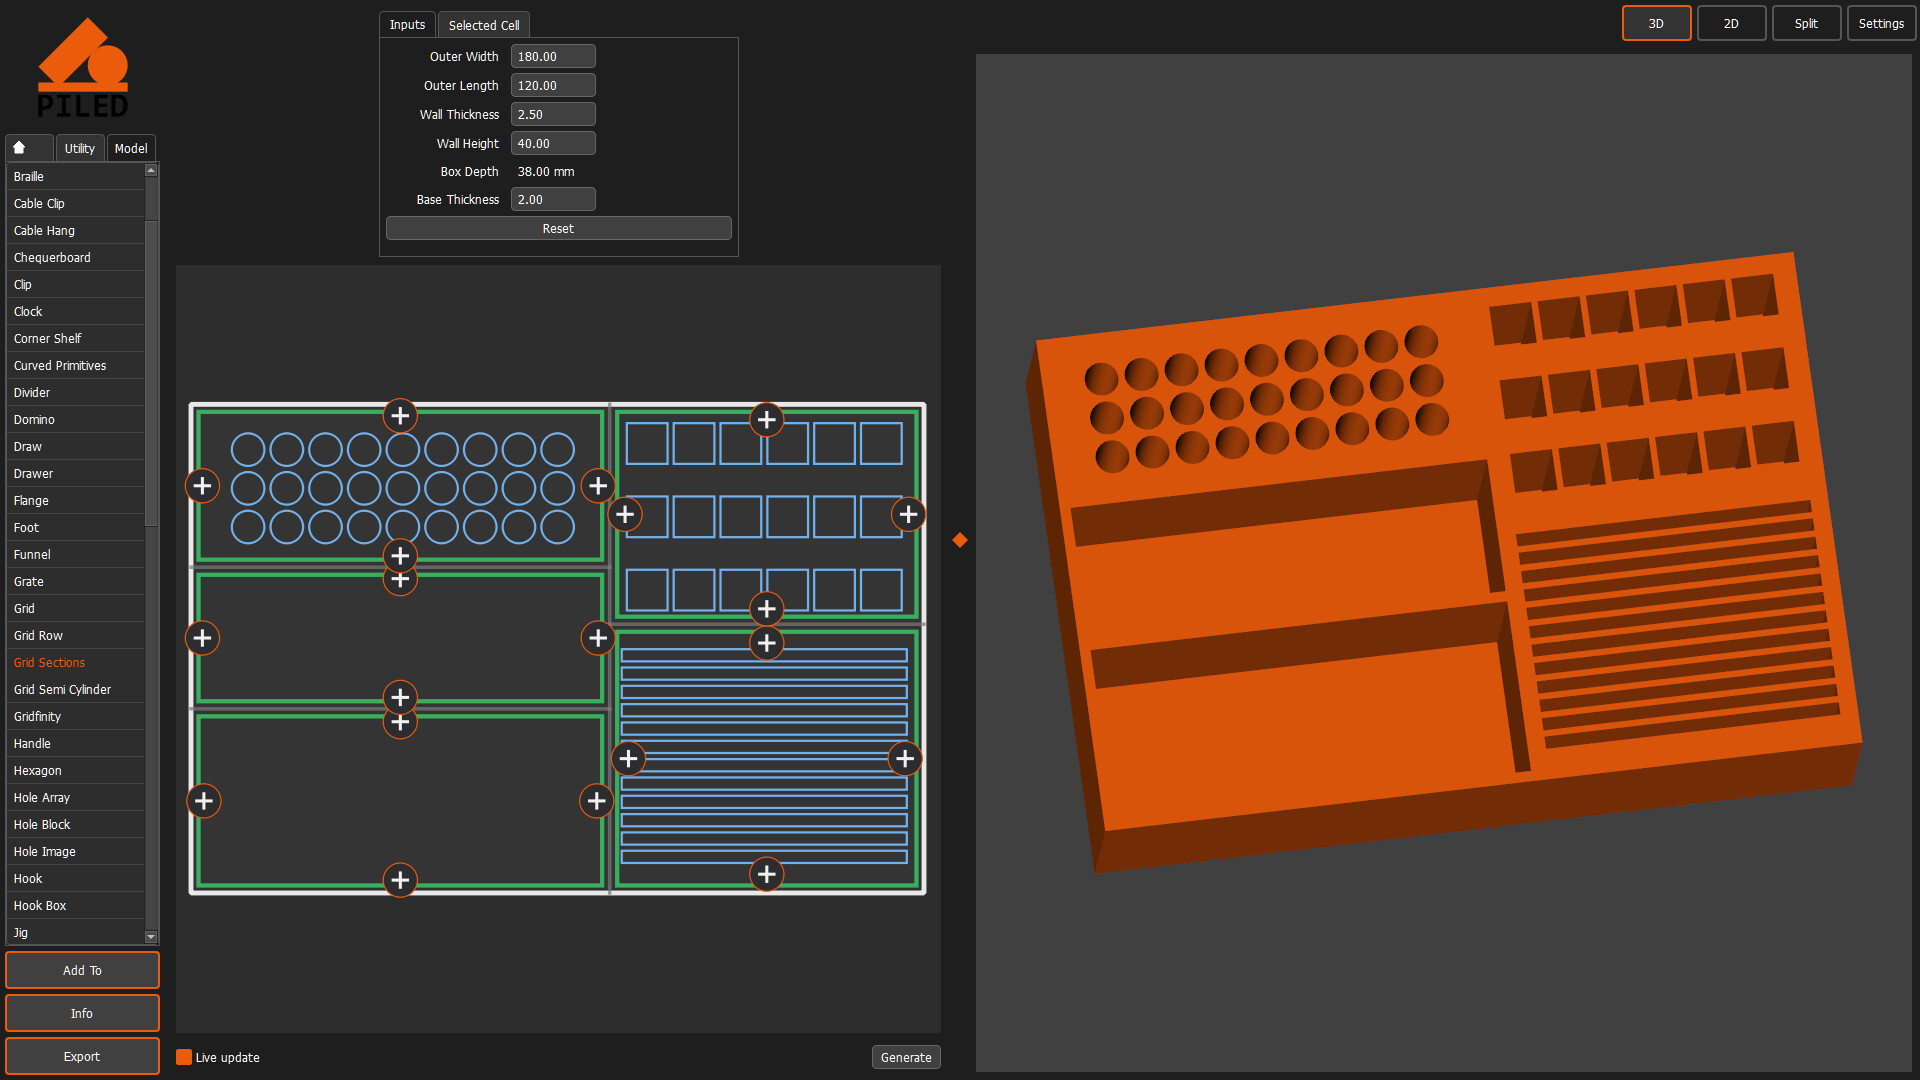Screen dimensions: 1920x1080
Task: Click plus below the slots cell
Action: [767, 874]
